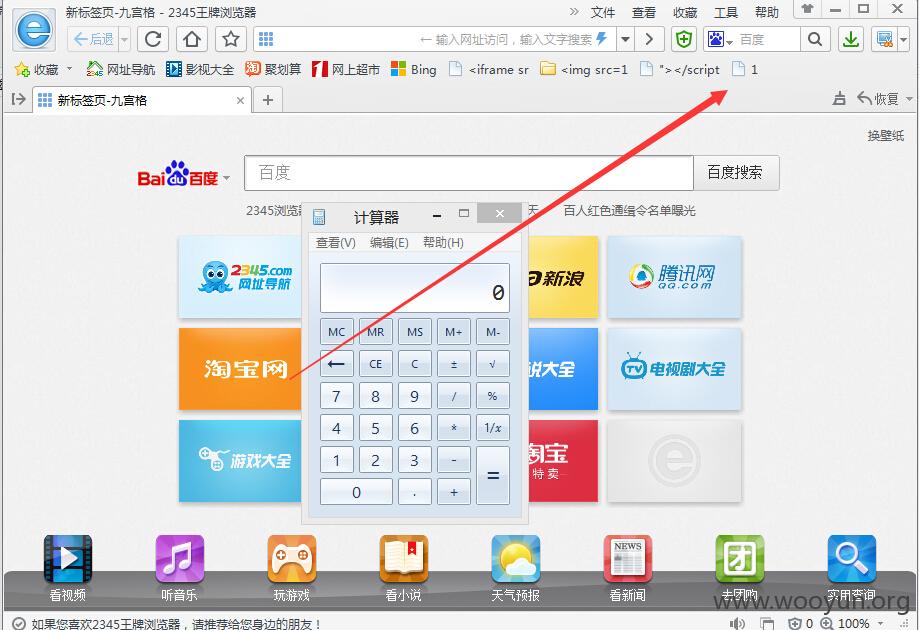
Task: Click the 百度搜索 button
Action: coord(736,173)
